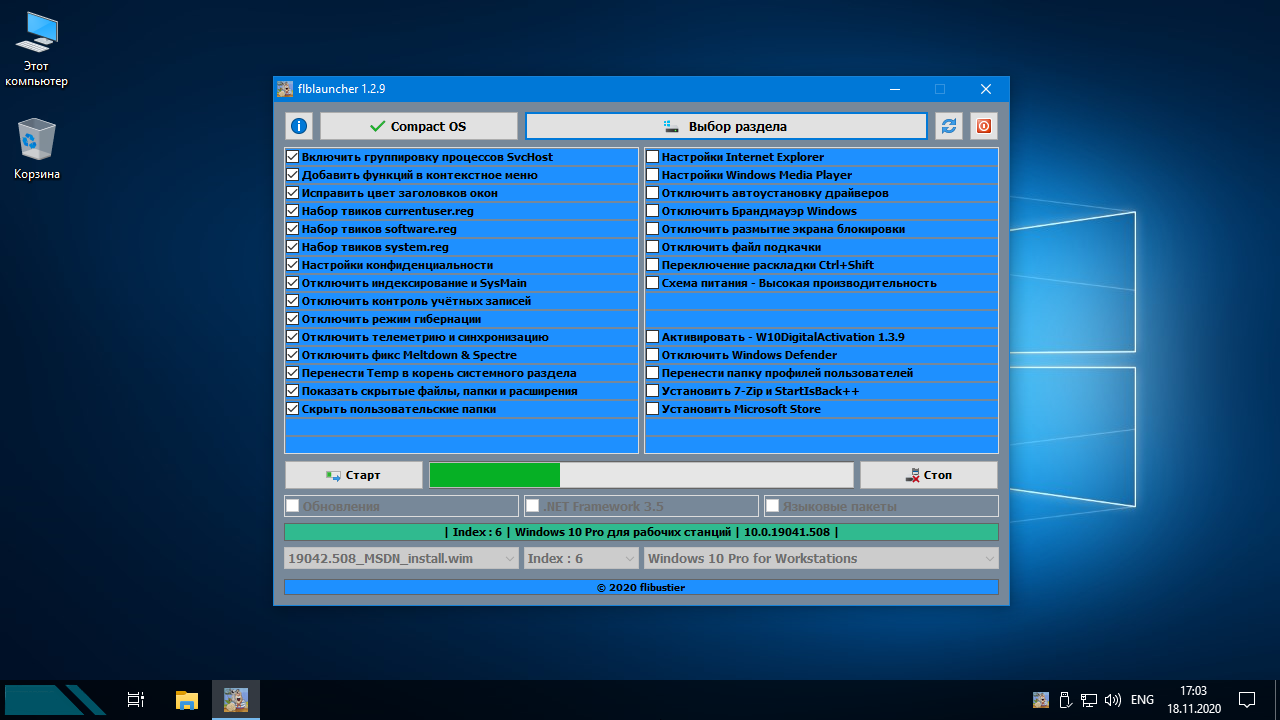Viewport: 1280px width, 720px height.
Task: Open the blue info button in flblauncher
Action: (299, 126)
